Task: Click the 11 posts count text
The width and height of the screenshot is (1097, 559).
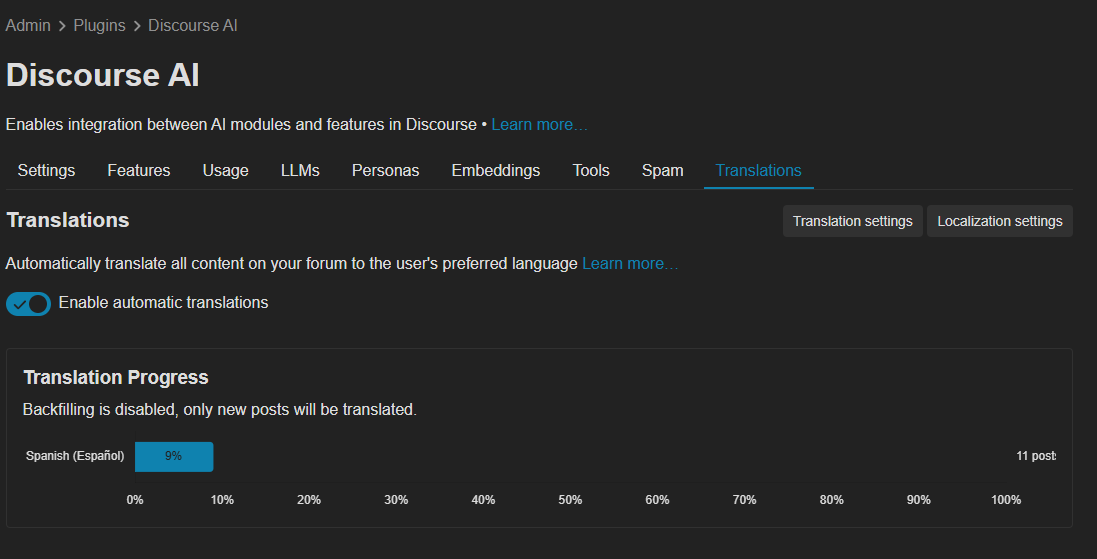Action: [x=1036, y=456]
